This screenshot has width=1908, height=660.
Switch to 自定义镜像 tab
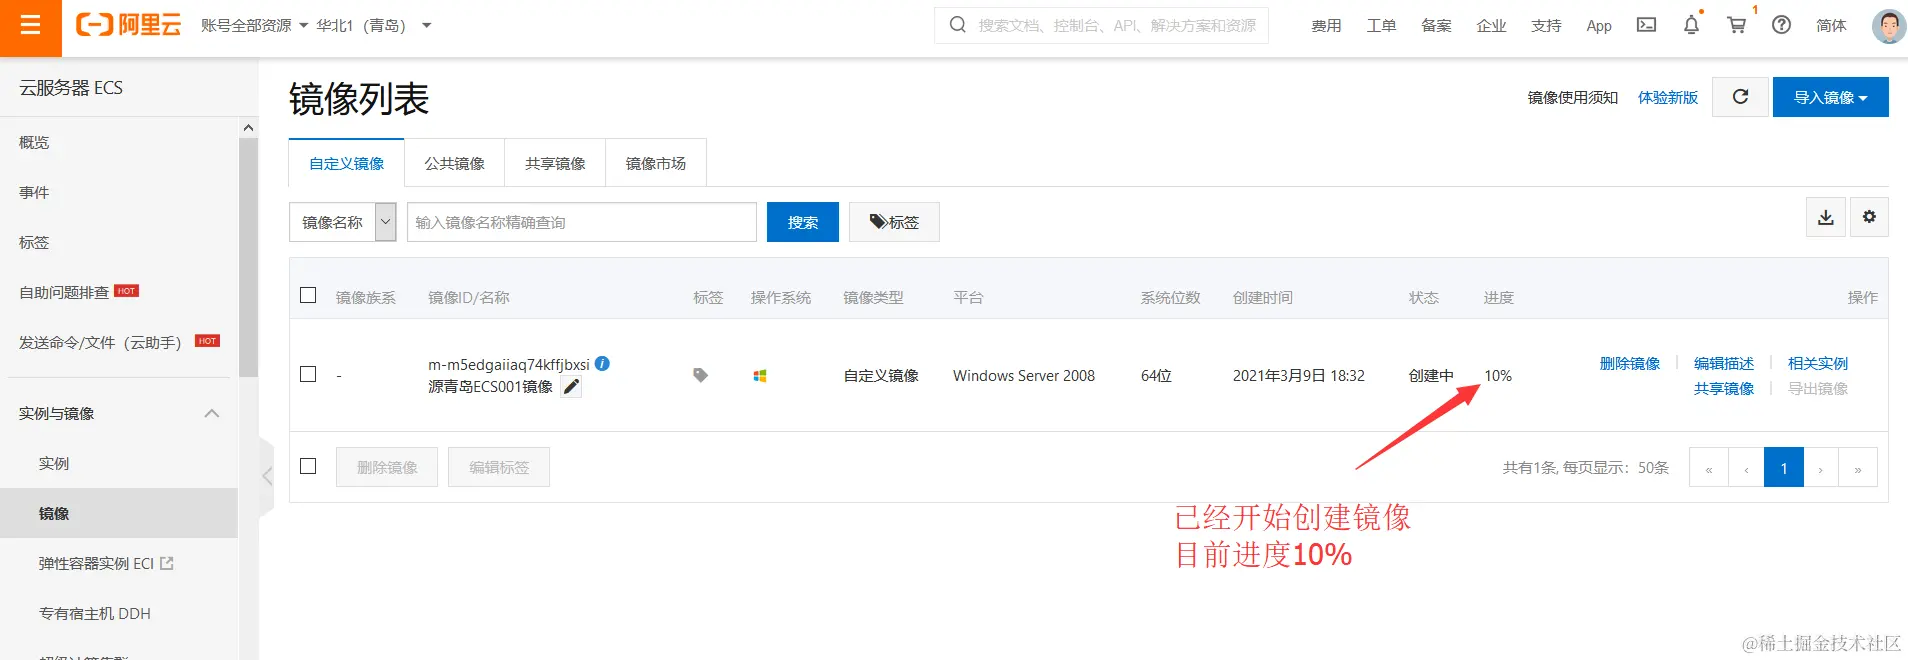[x=346, y=163]
